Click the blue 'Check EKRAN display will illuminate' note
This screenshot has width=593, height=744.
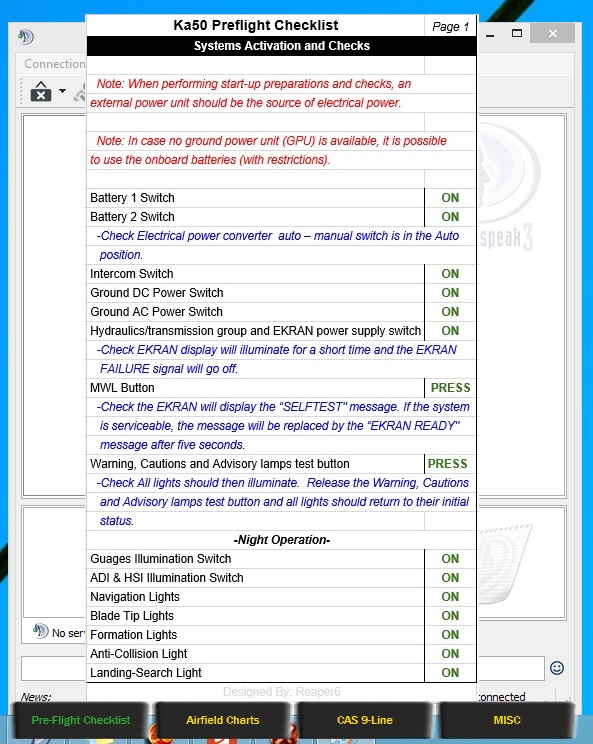coord(277,359)
